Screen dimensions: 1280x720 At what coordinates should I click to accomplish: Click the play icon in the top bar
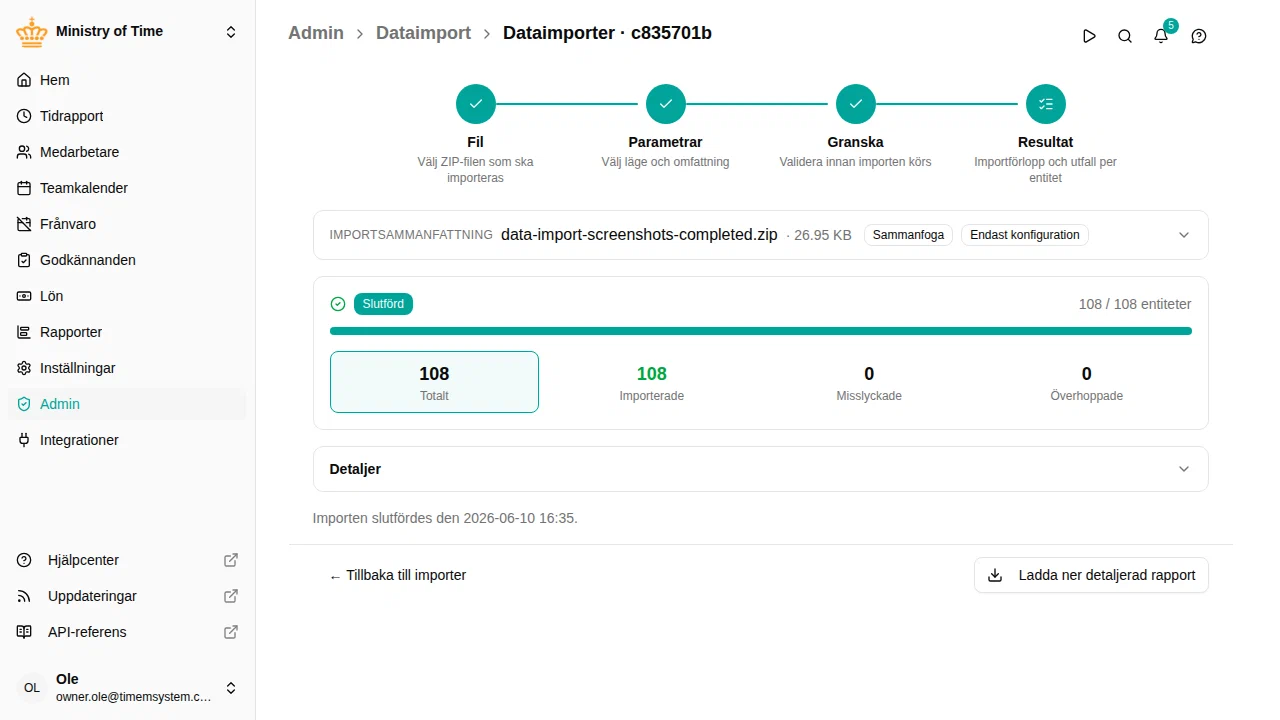tap(1089, 36)
